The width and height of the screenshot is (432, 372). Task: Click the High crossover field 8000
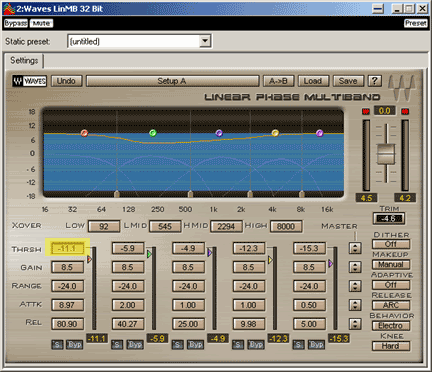[x=286, y=227]
